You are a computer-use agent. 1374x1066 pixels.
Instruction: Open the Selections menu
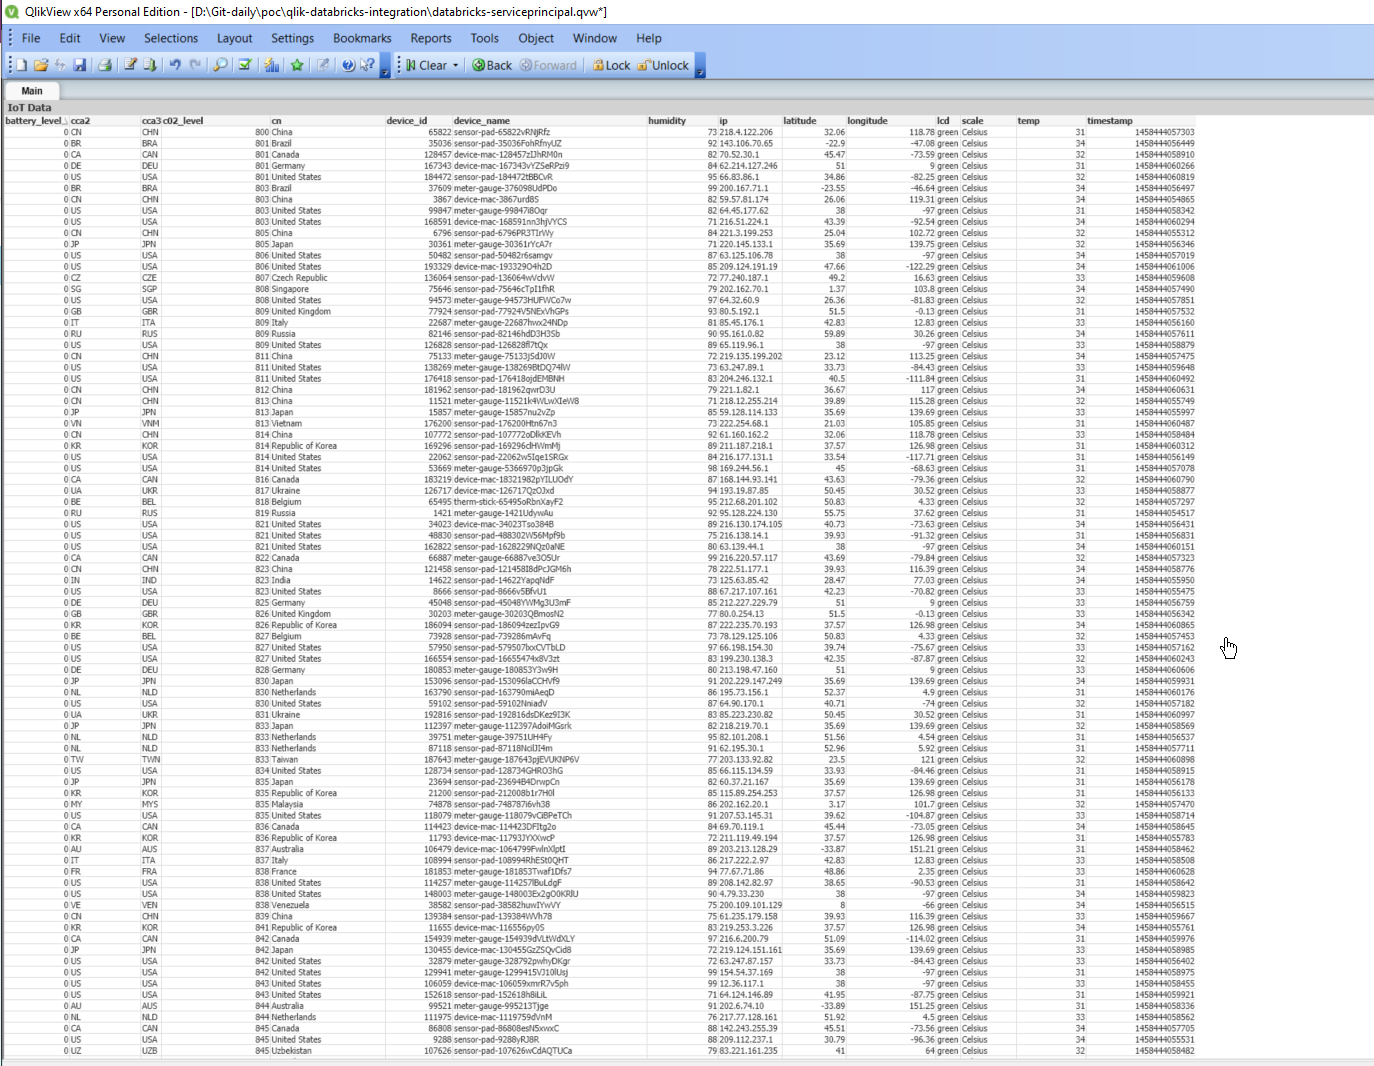(171, 38)
